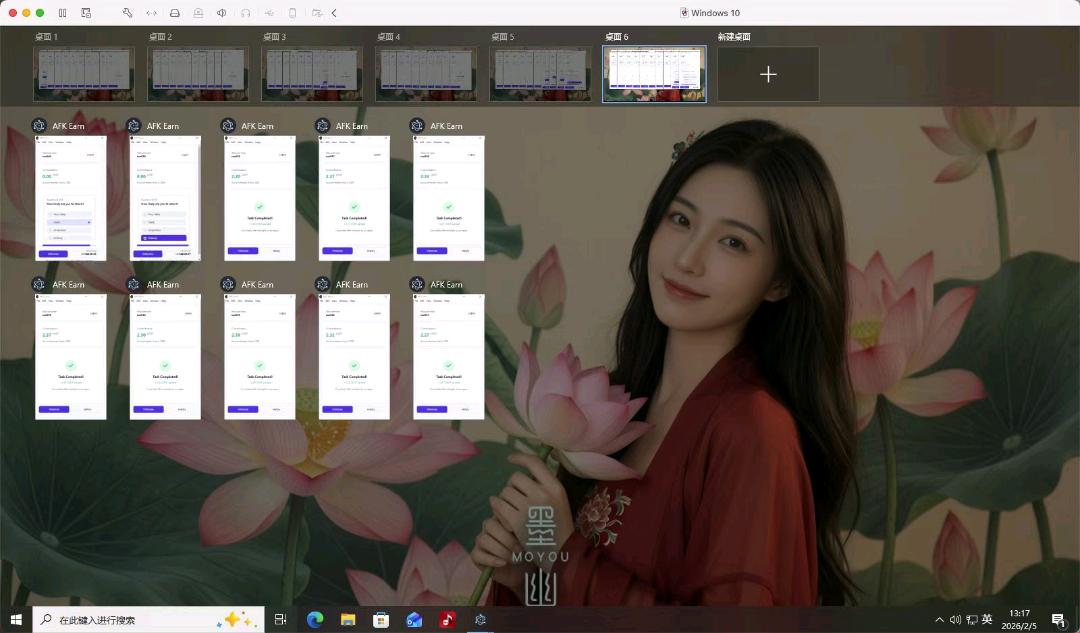Switch to virtual desktop 3 thumbnail
The image size is (1080, 633).
(312, 74)
